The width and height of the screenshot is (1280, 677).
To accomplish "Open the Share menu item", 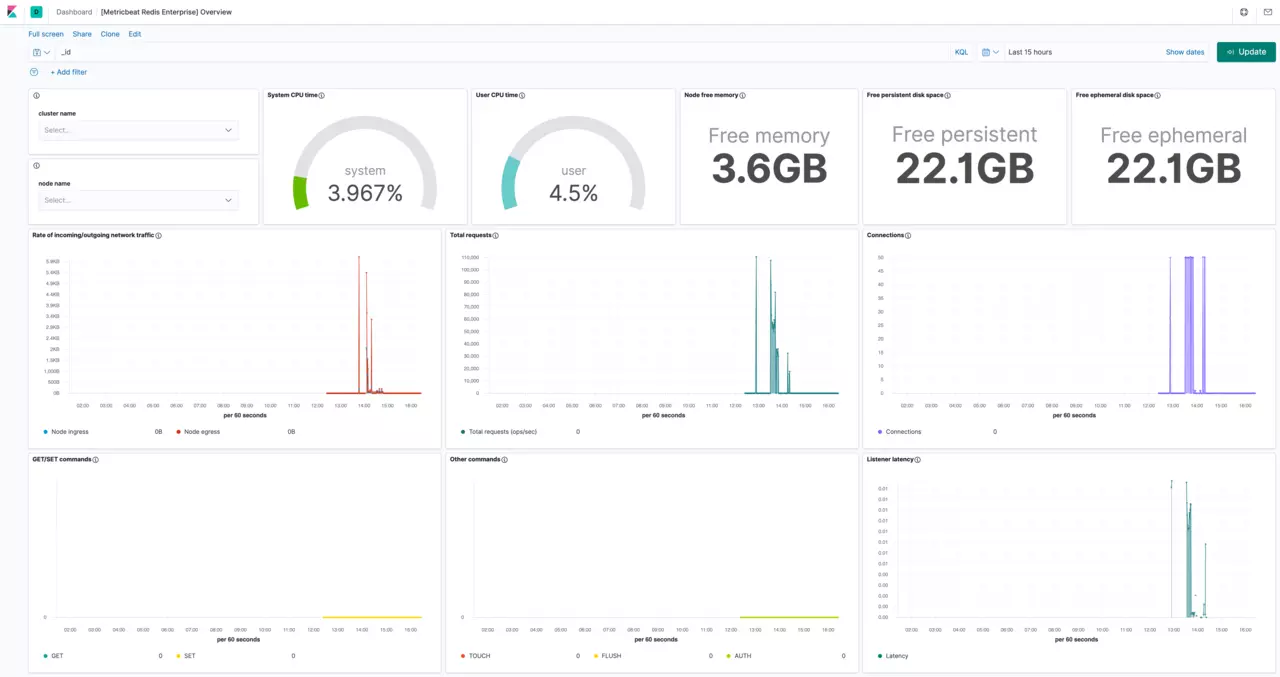I will [82, 34].
